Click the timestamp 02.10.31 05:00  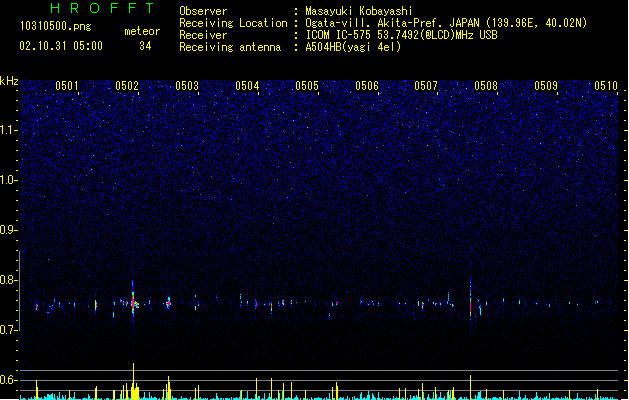click(x=61, y=46)
